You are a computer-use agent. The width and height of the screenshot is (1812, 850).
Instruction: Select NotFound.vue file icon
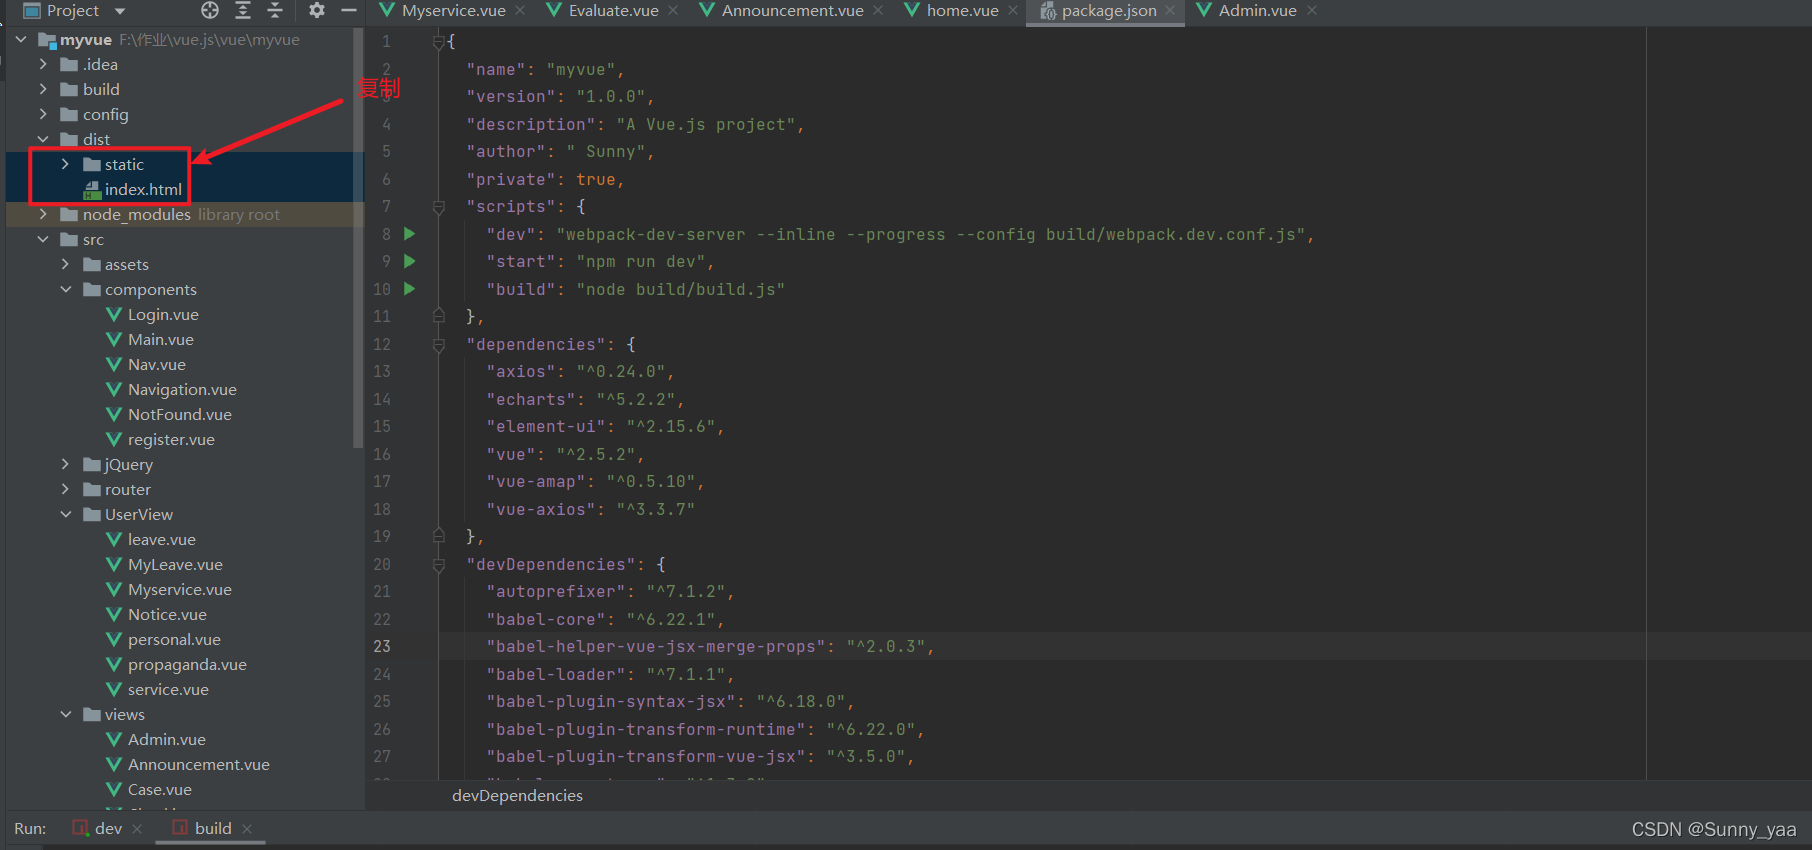coord(114,414)
